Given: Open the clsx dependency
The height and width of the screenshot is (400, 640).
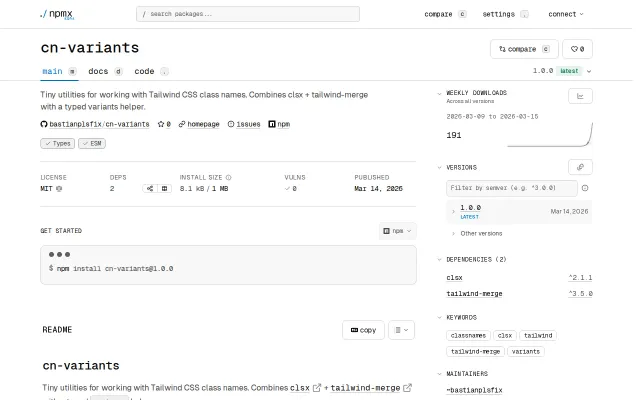Looking at the screenshot, I should 454,278.
